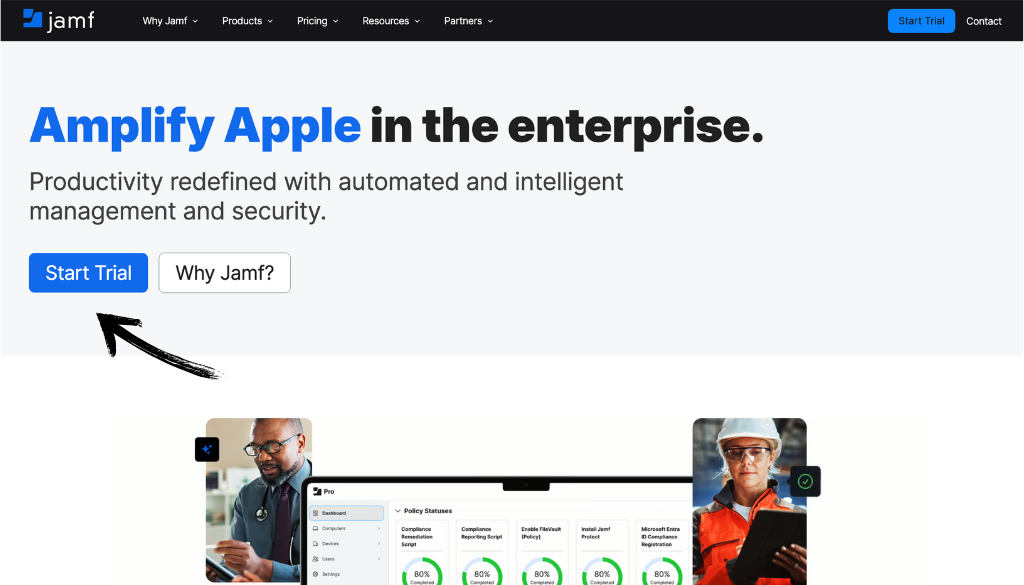Click the Compliance Remediation Script progress ring
1024x585 pixels.
[422, 574]
